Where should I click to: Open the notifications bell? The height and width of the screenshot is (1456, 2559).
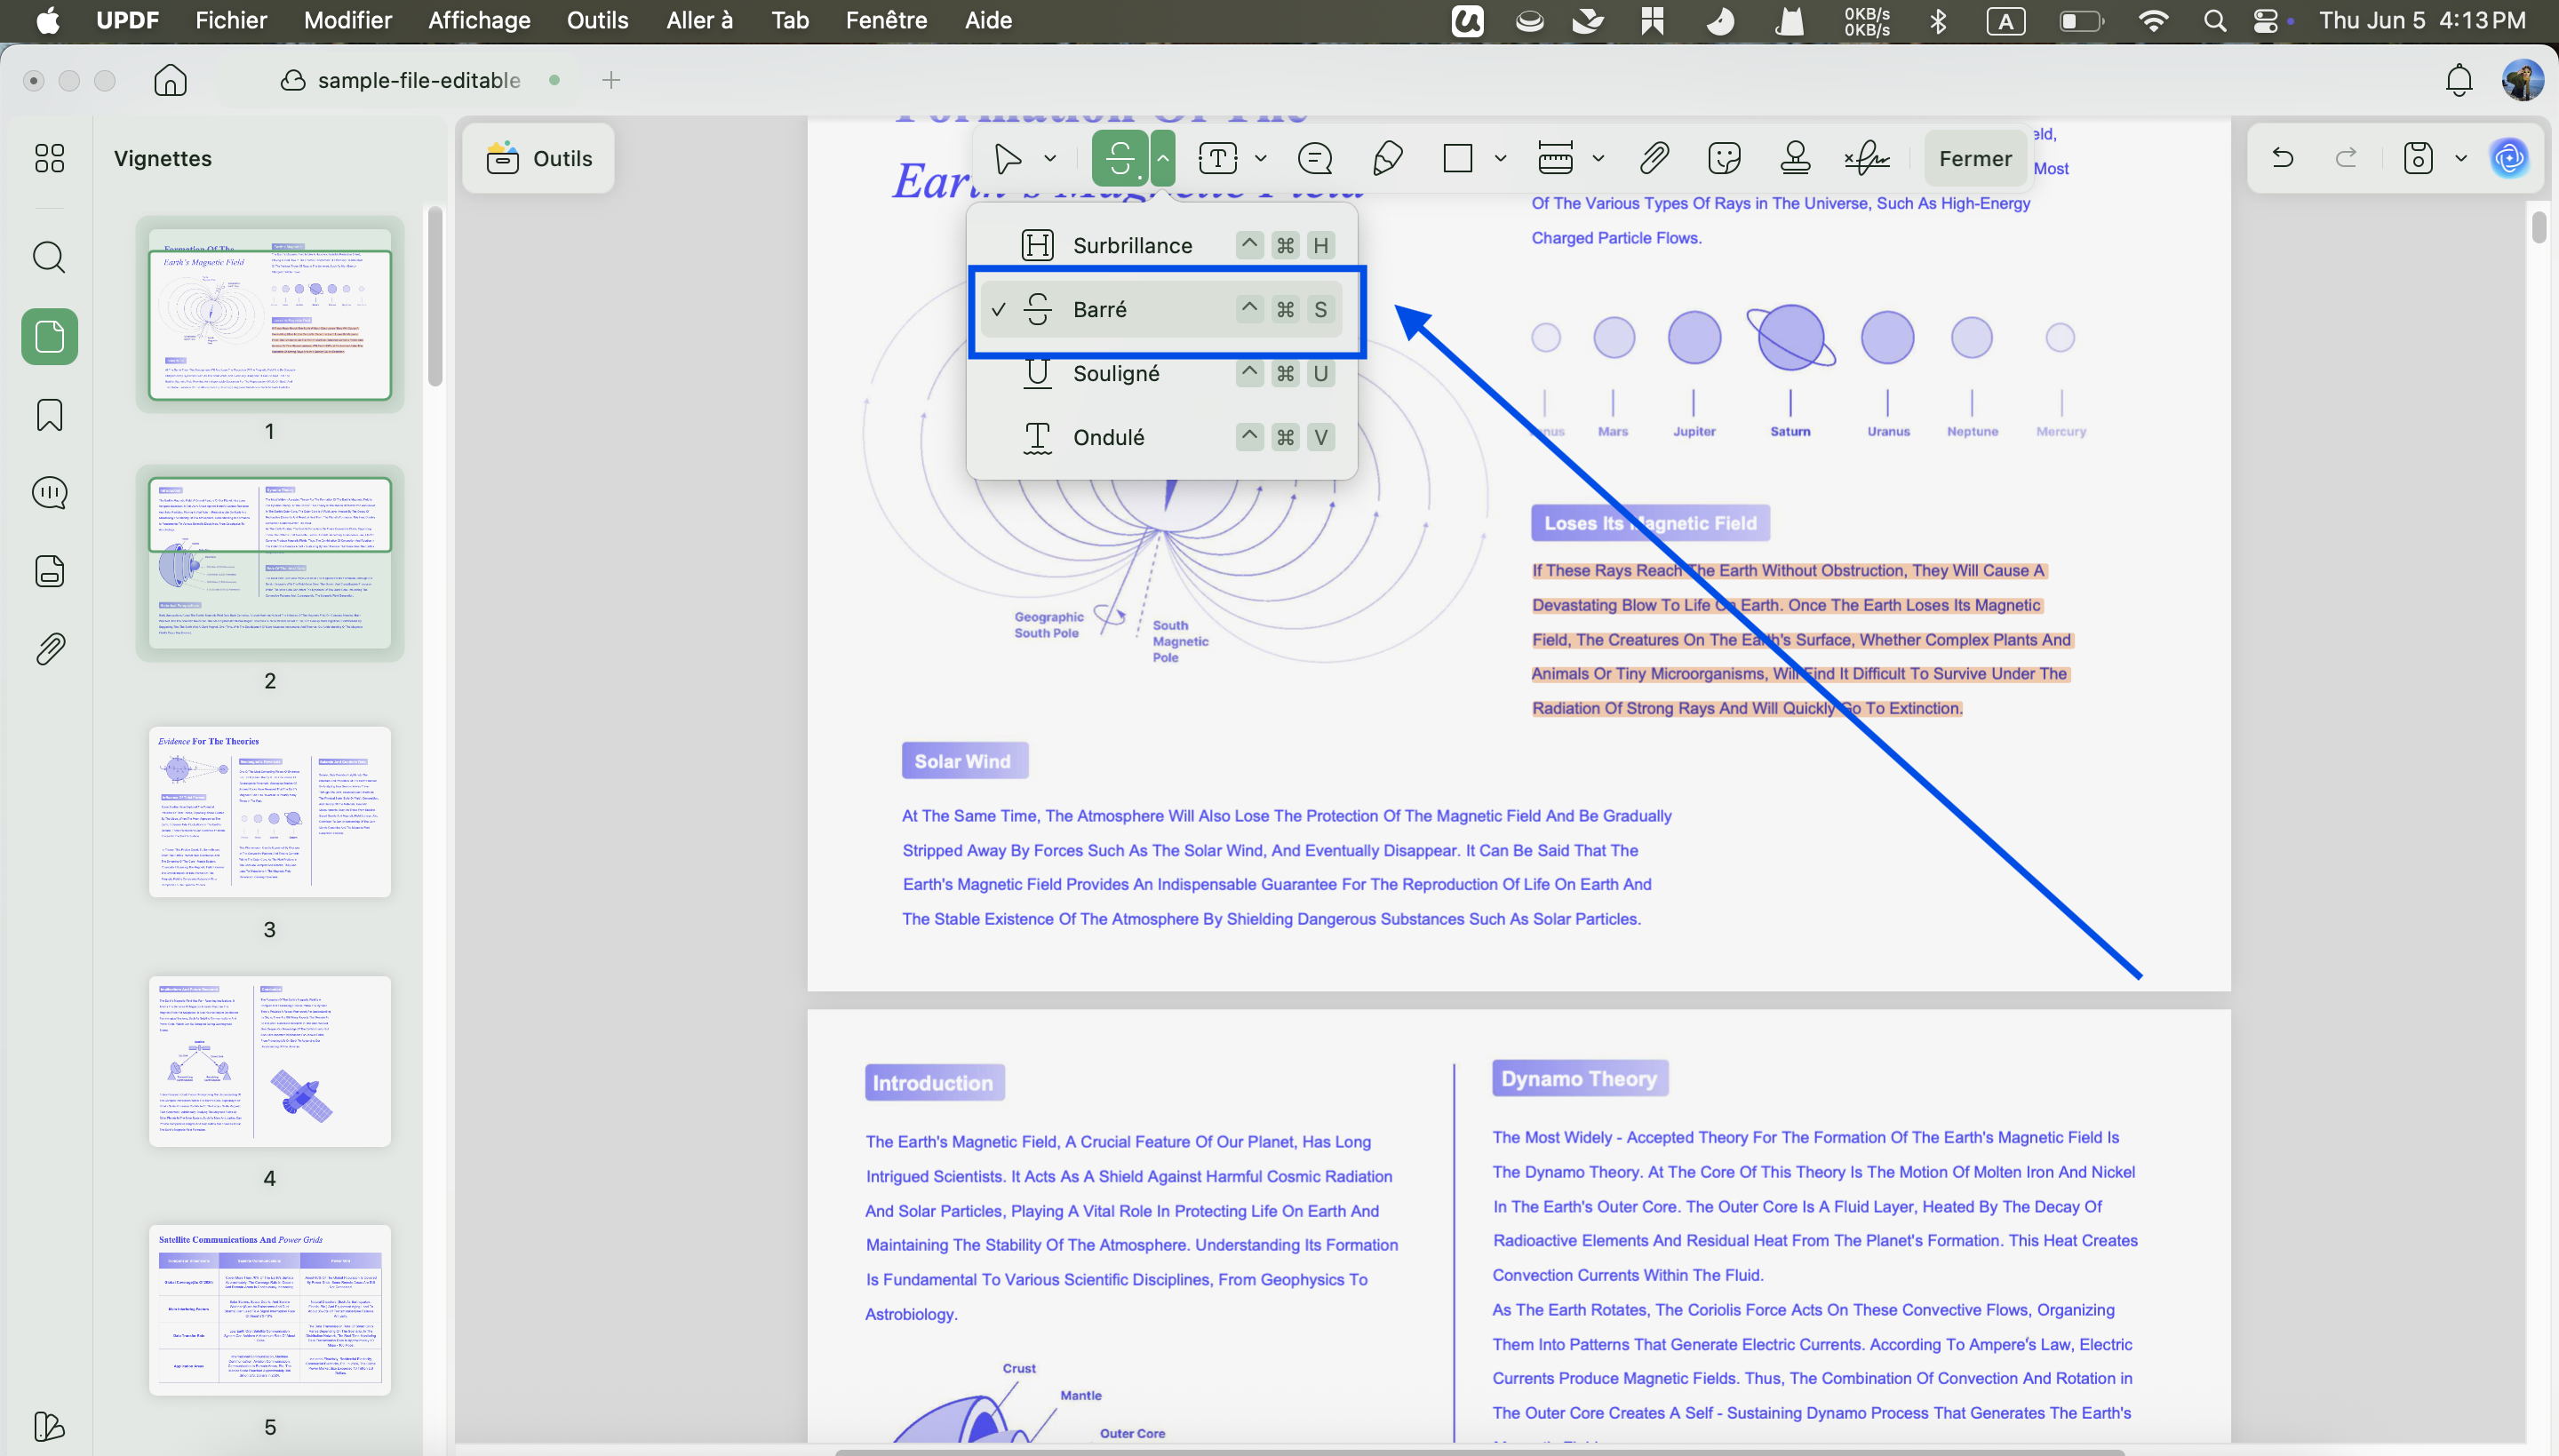coord(2459,80)
